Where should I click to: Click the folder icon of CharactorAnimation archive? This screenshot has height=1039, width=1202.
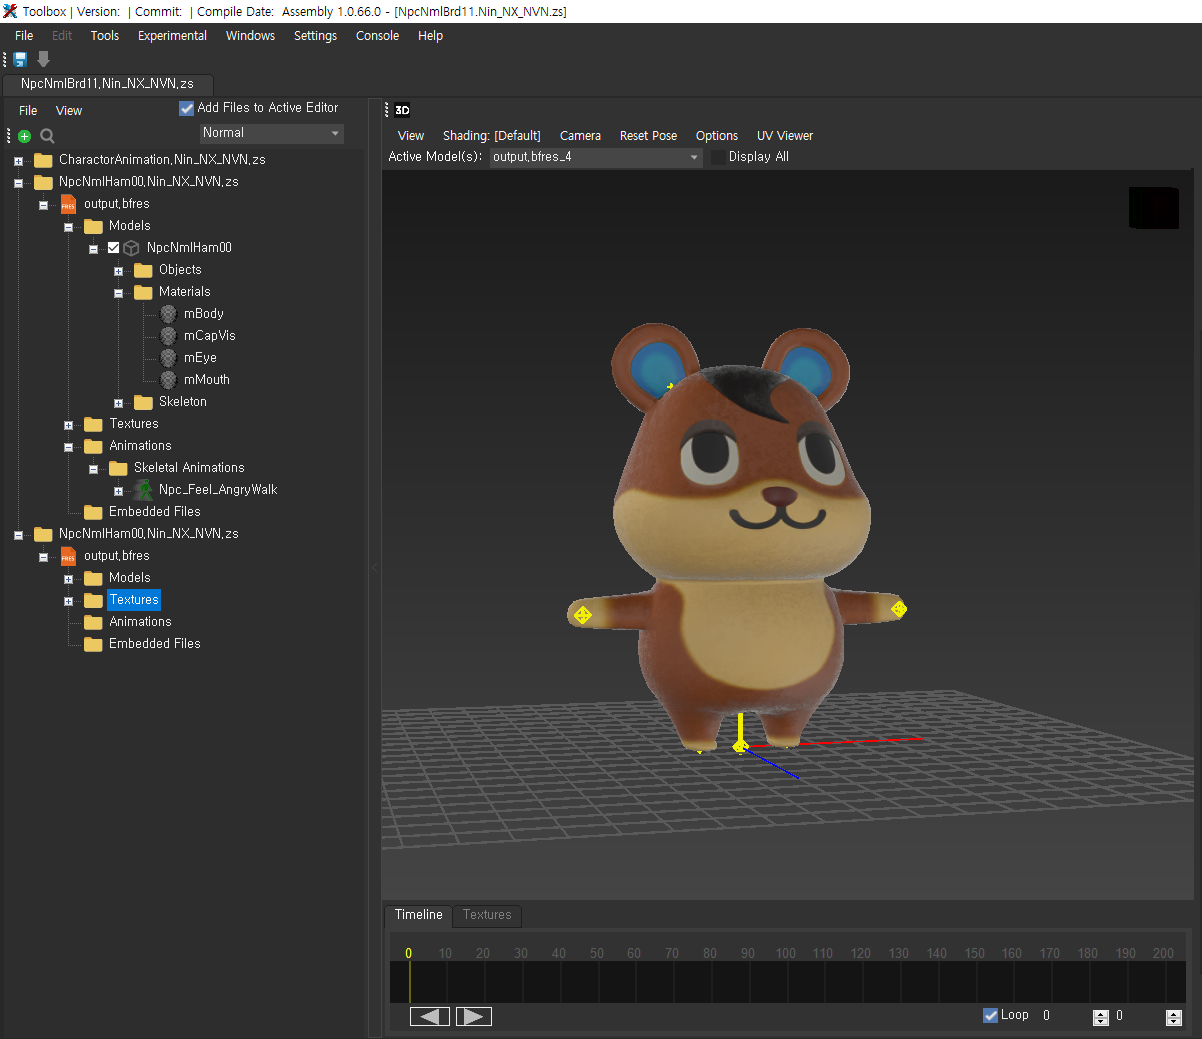click(43, 160)
